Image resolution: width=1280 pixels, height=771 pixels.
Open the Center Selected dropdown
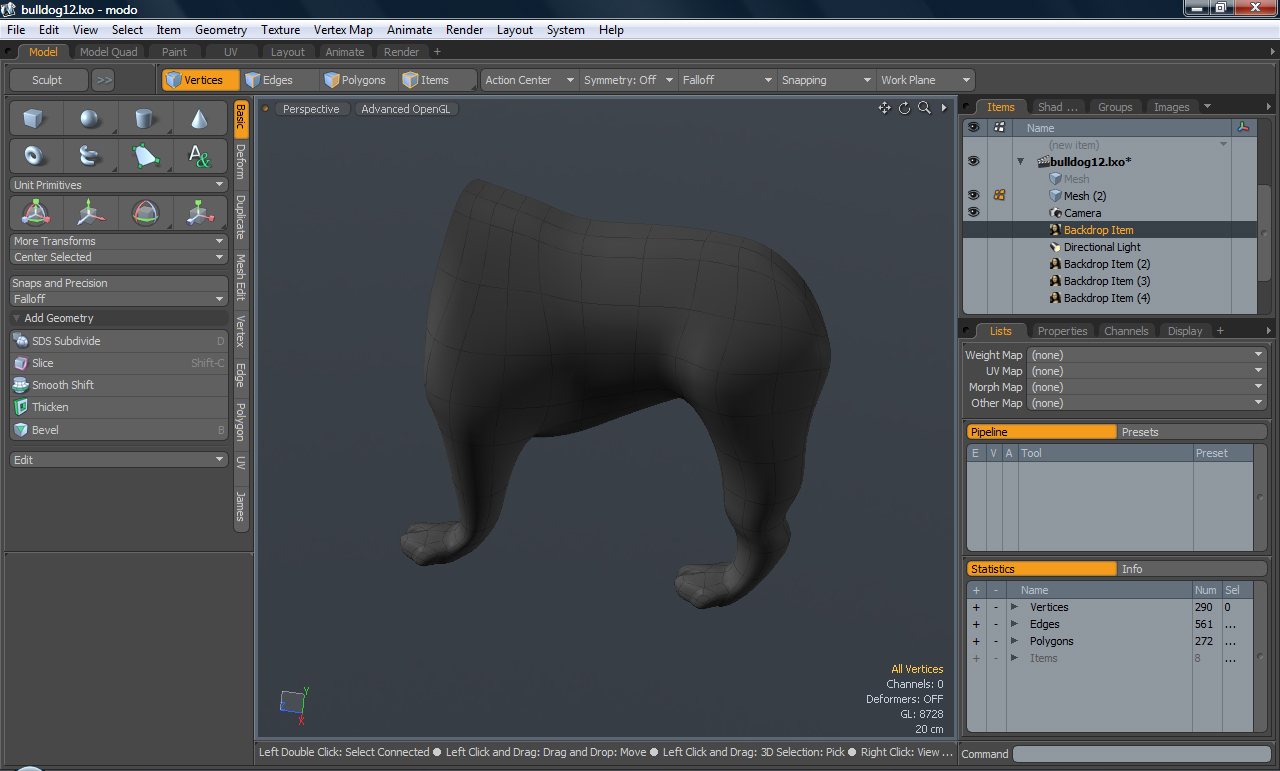119,257
